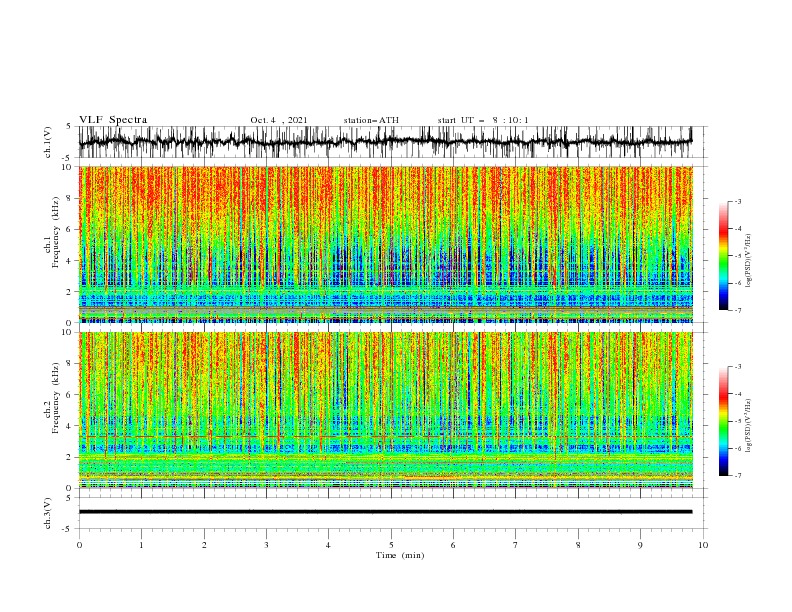792x612 pixels.
Task: Click the ch.2 spectrogram panel
Action: point(385,410)
